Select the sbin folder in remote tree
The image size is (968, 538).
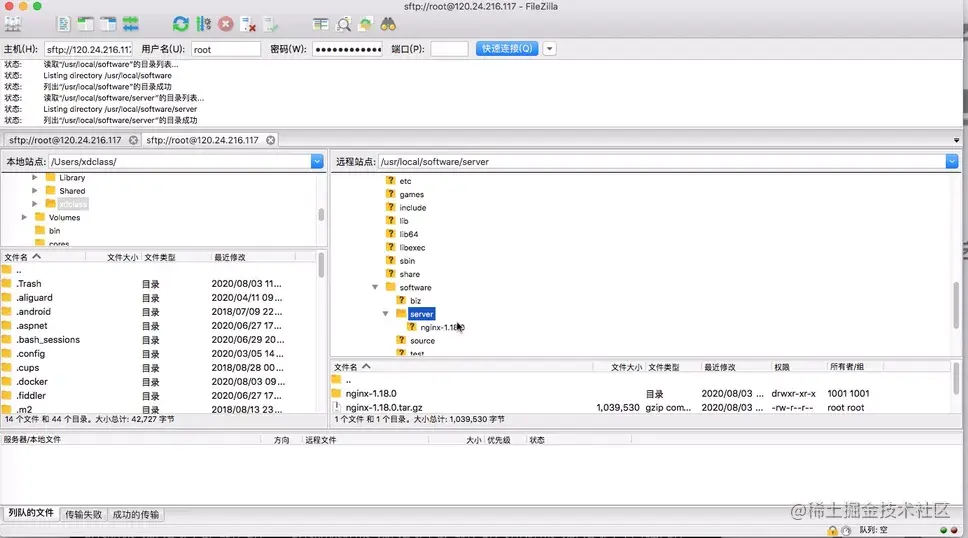point(407,261)
